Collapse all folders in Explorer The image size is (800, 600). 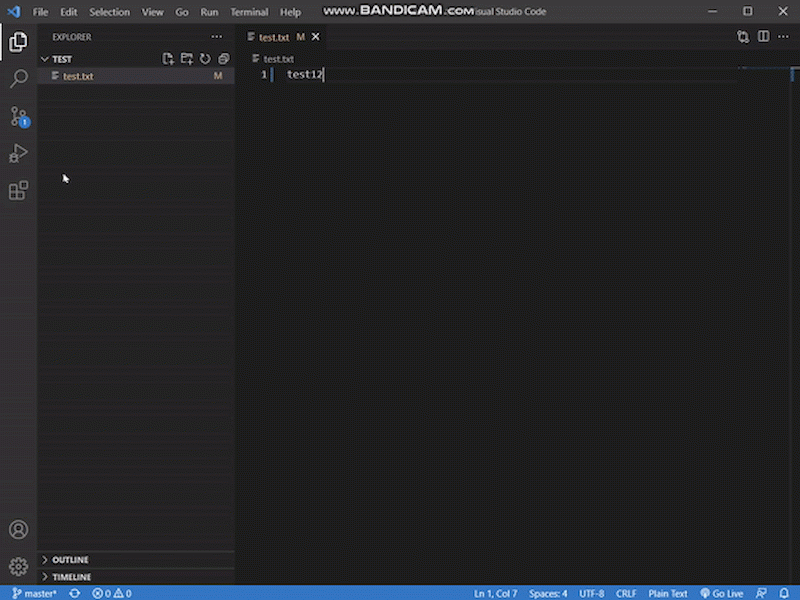(x=223, y=58)
